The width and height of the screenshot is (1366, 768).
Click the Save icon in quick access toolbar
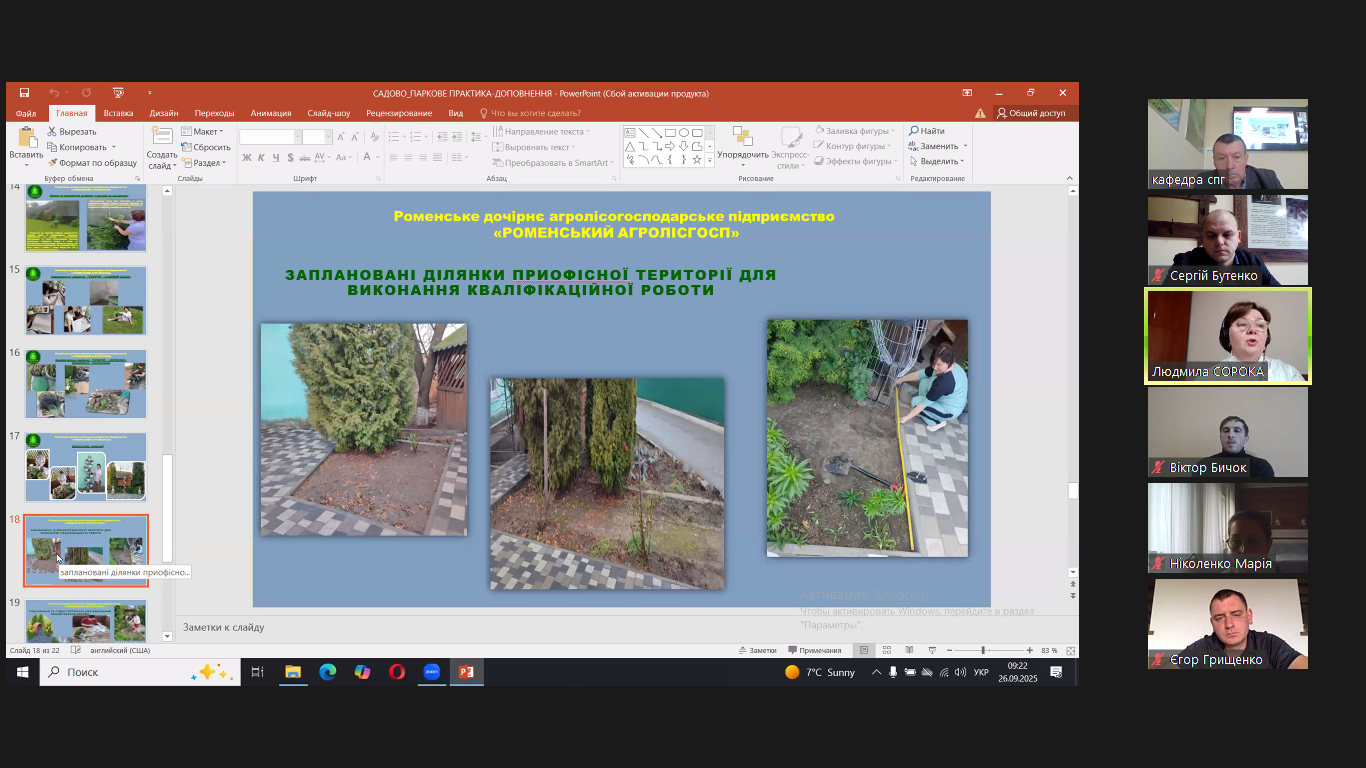(24, 93)
